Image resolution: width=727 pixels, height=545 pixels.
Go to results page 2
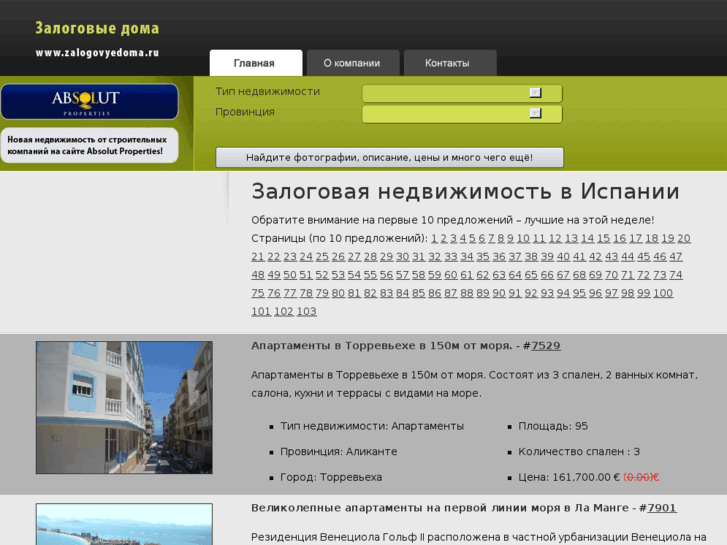[x=444, y=238]
